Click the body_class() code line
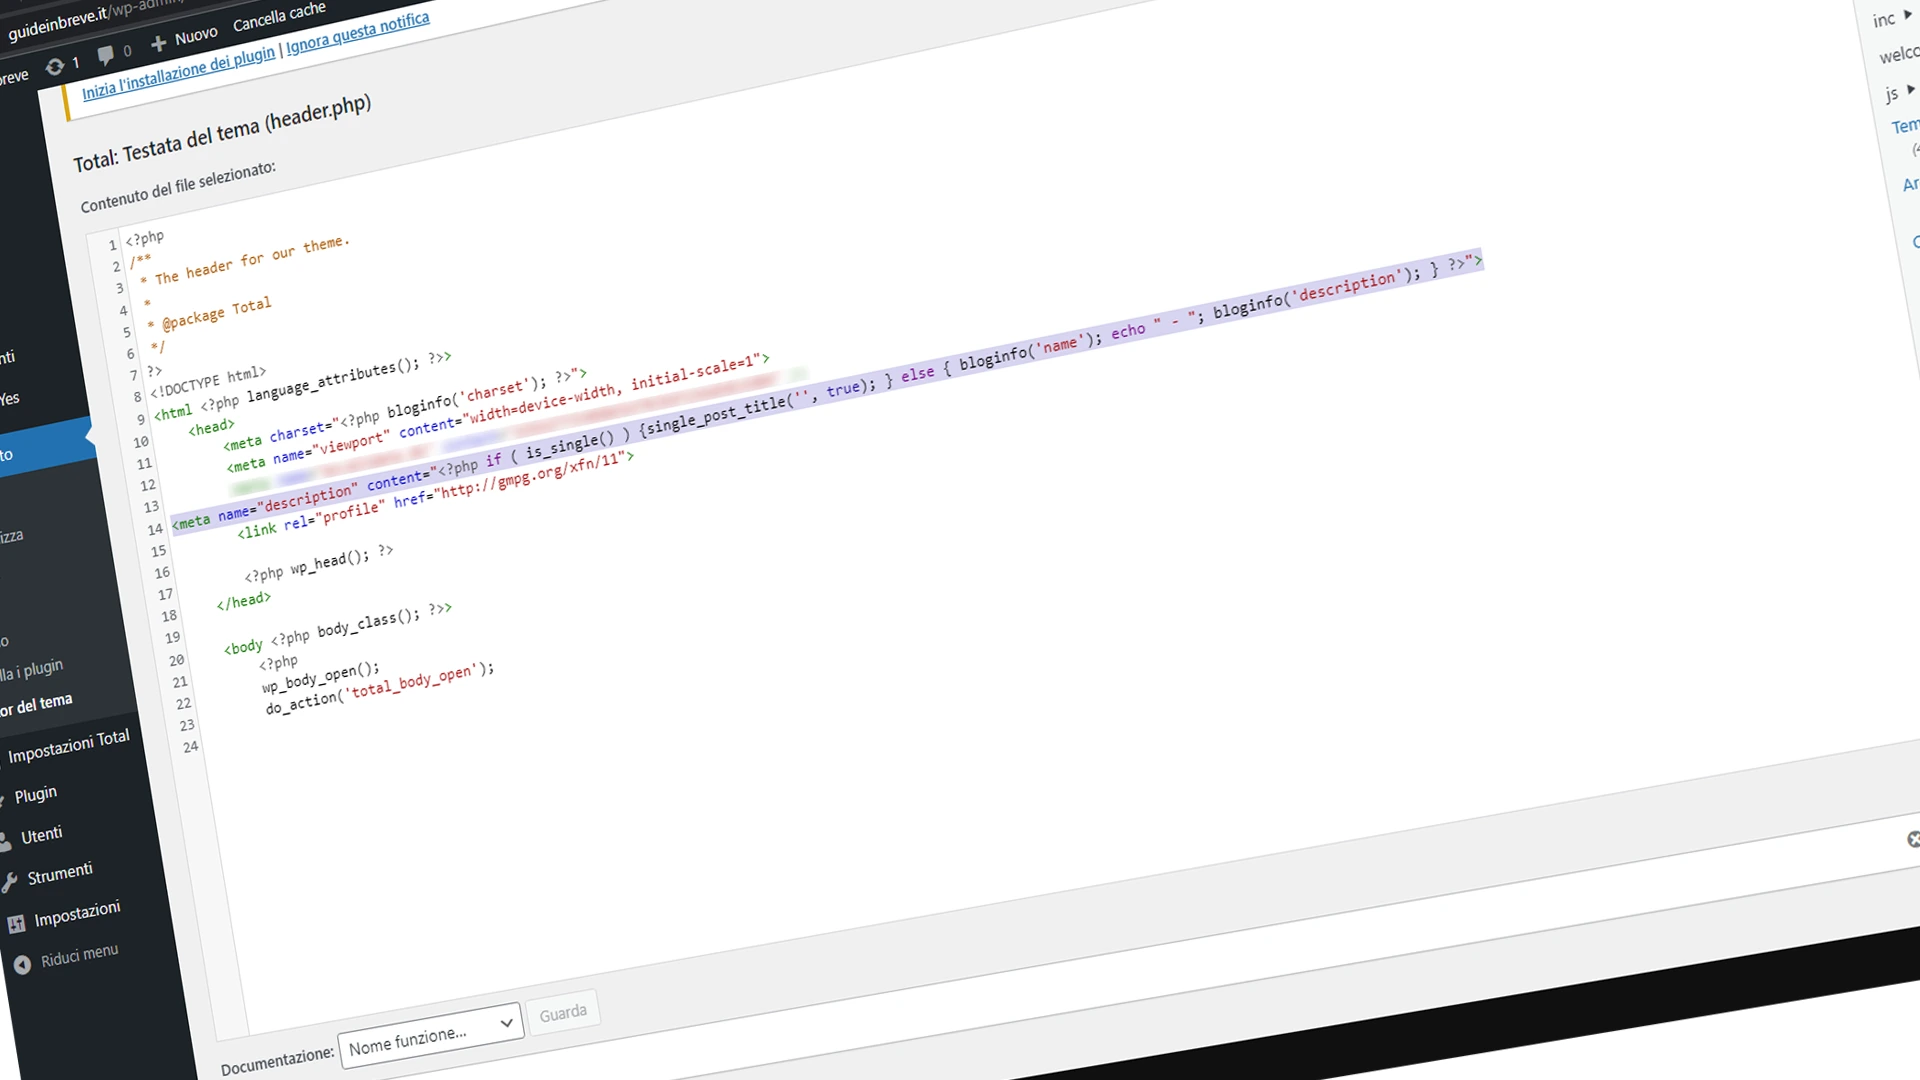1920x1080 pixels. [x=338, y=628]
